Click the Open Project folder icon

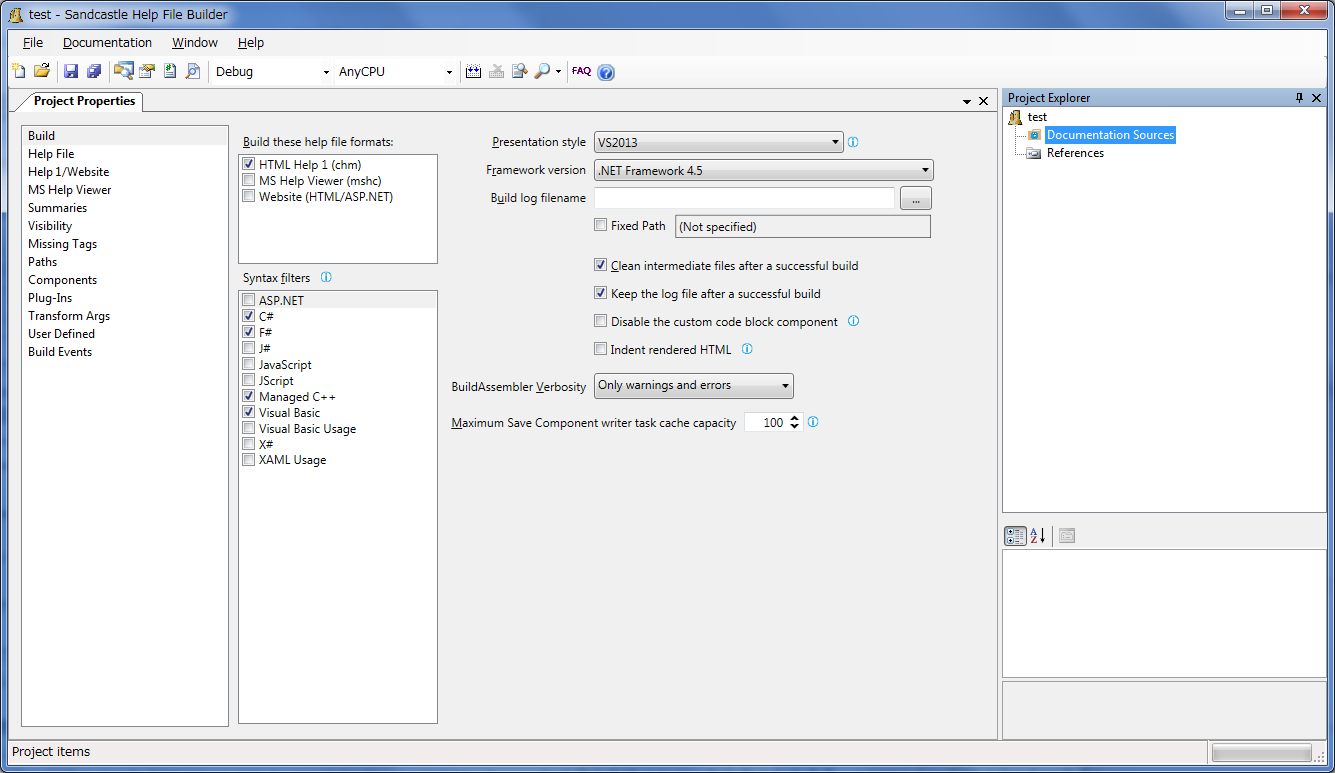(42, 71)
